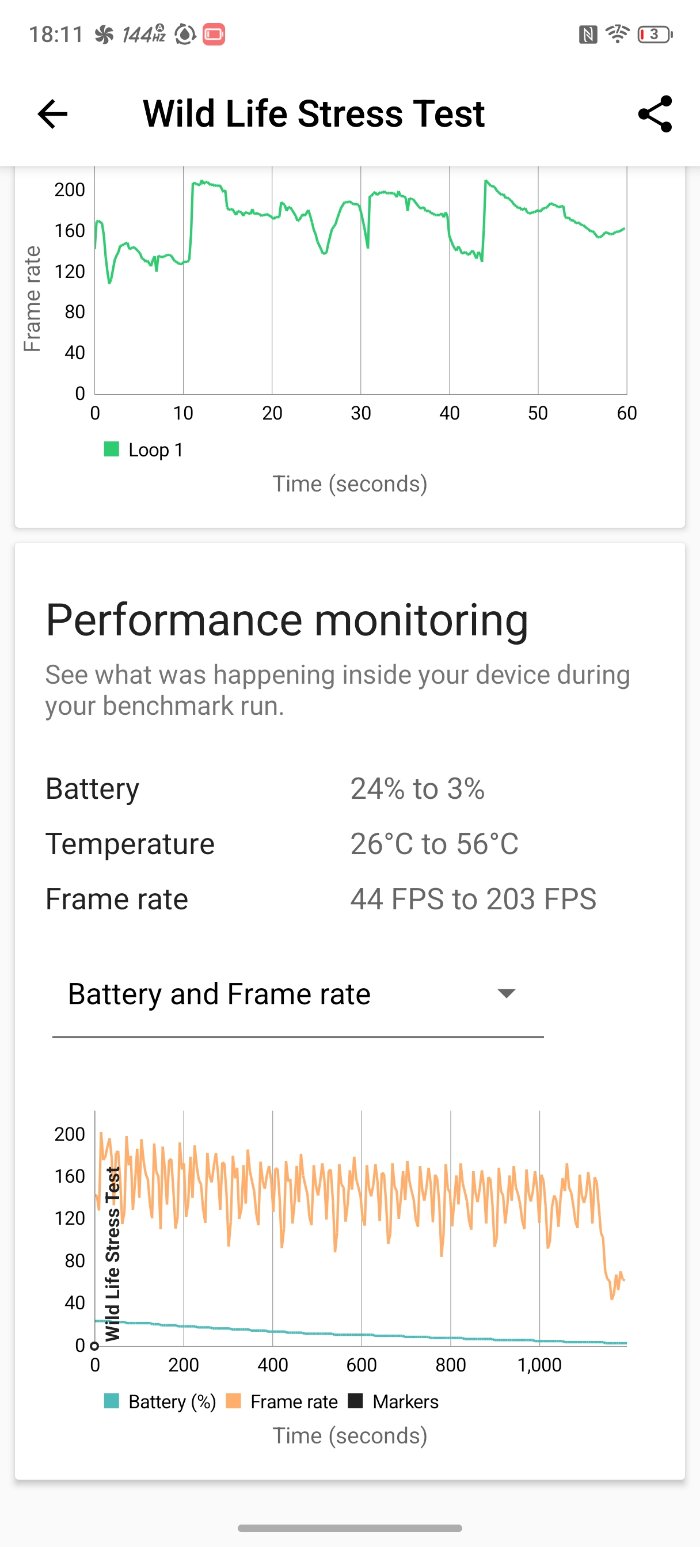Toggle Markers series in legend
700x1547 pixels.
[394, 1402]
